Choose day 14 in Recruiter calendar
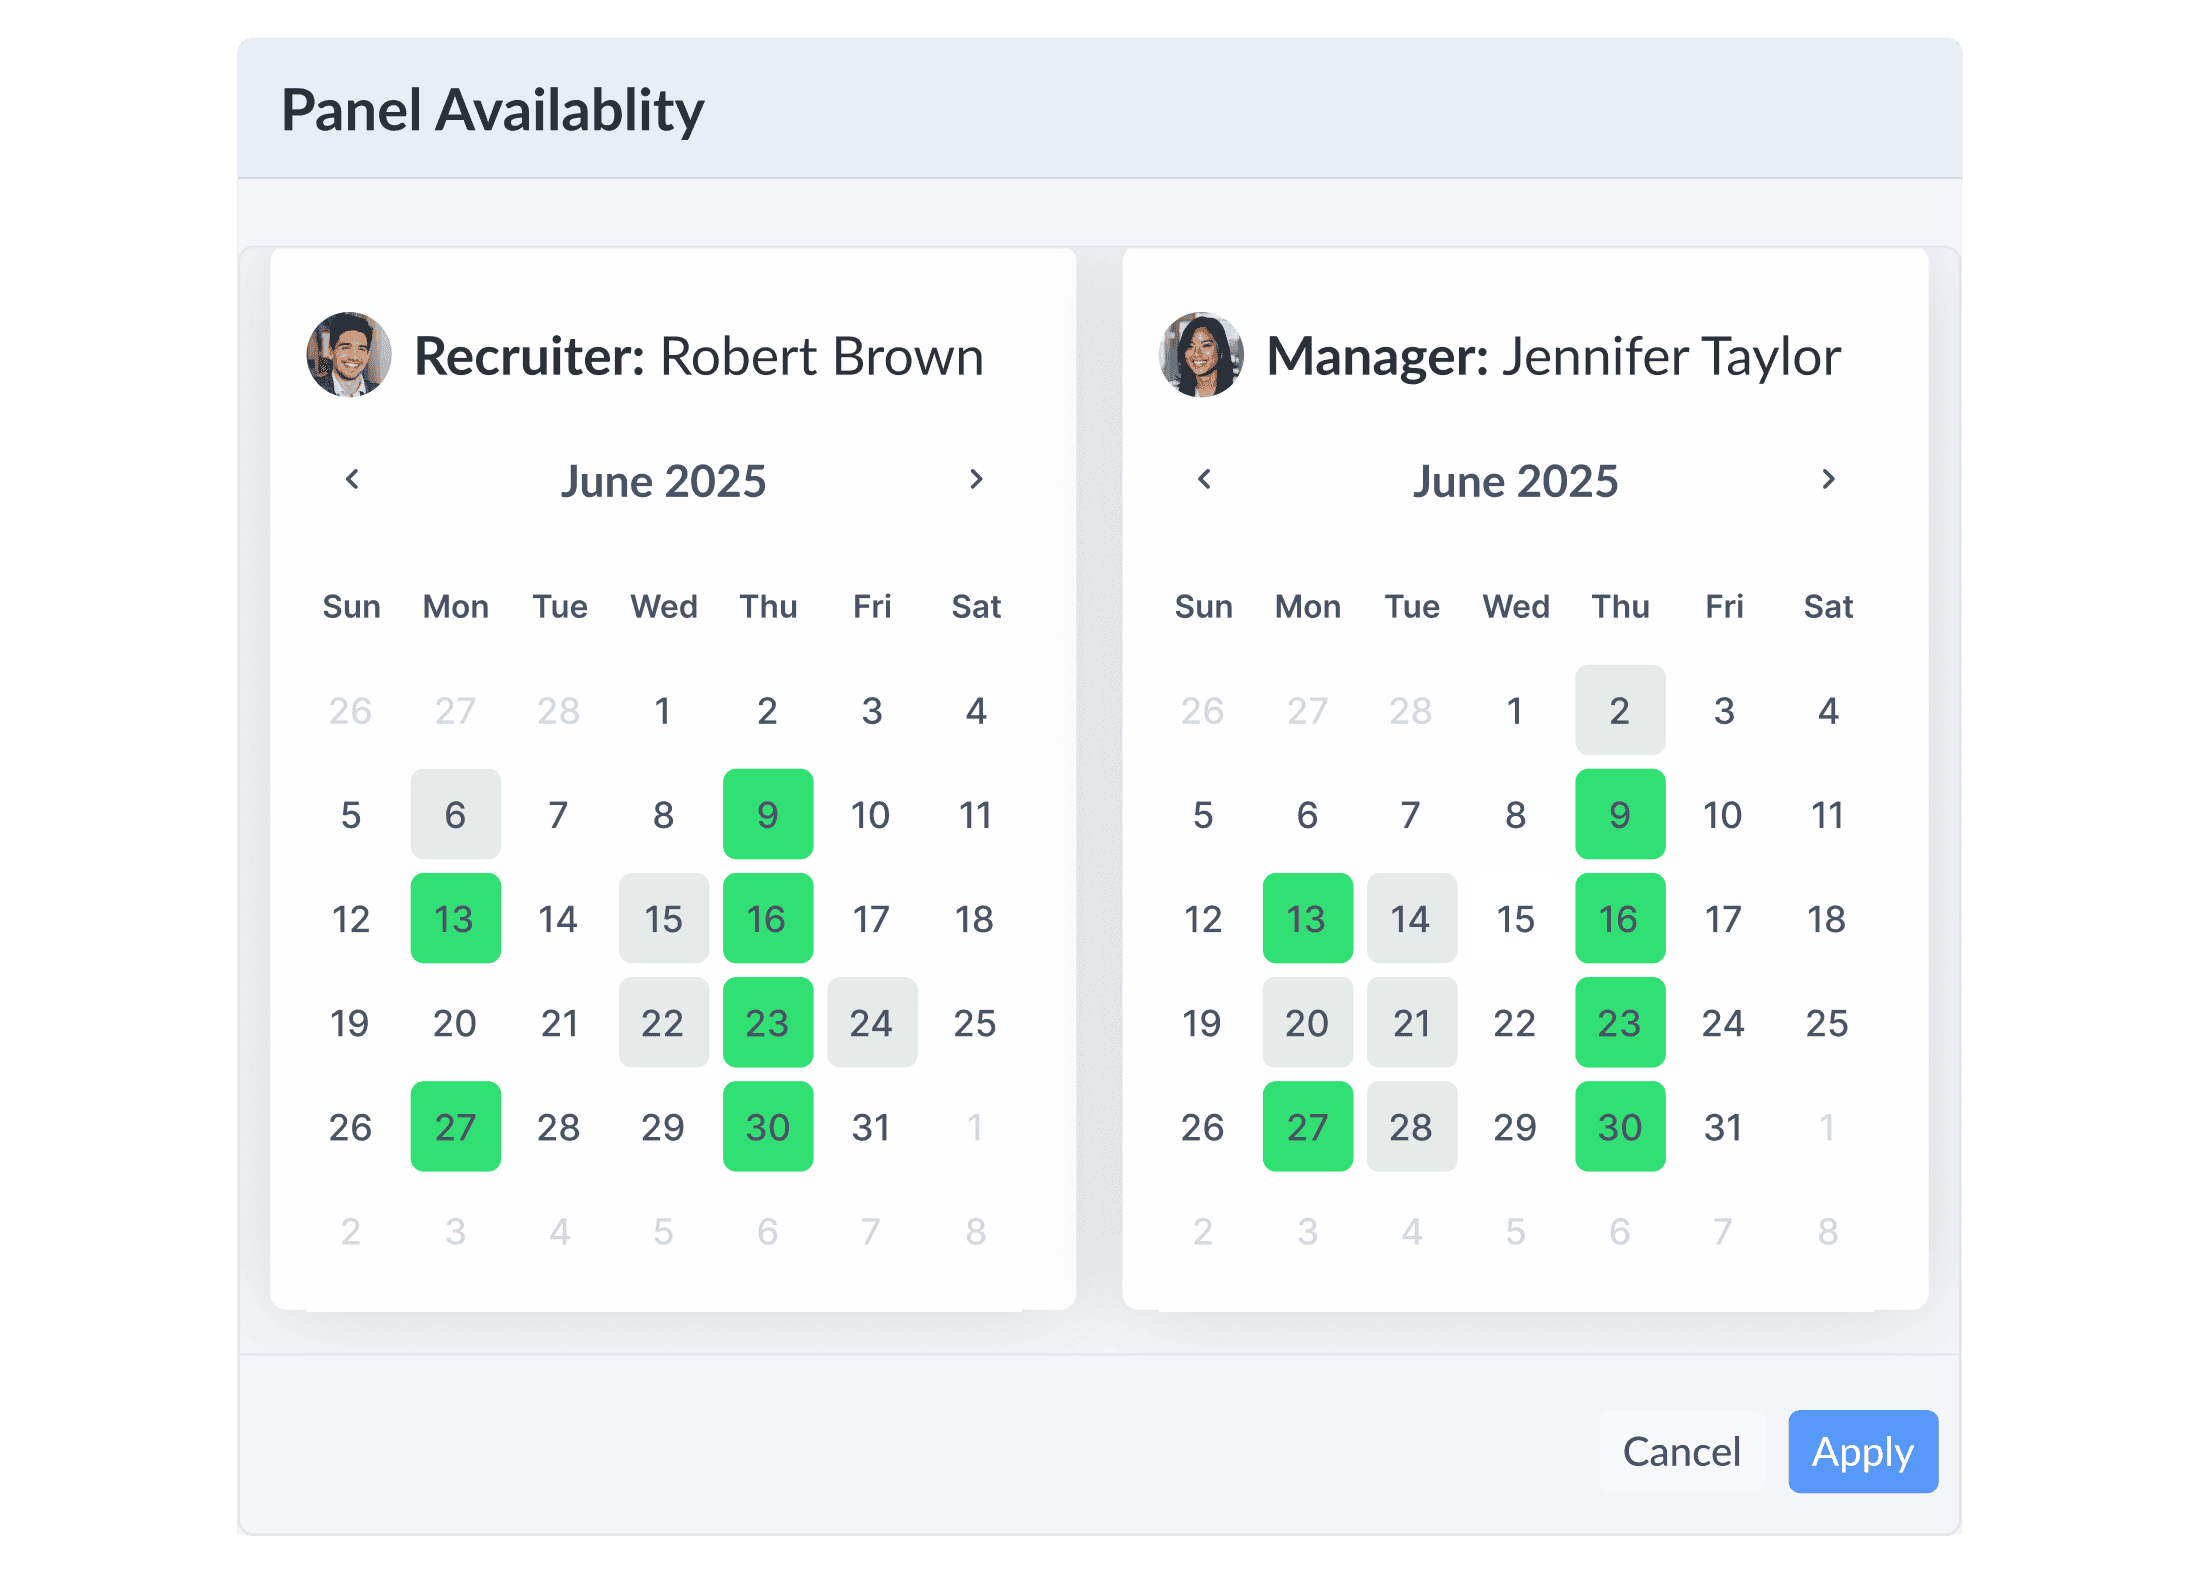This screenshot has height=1572, width=2200. coord(560,918)
